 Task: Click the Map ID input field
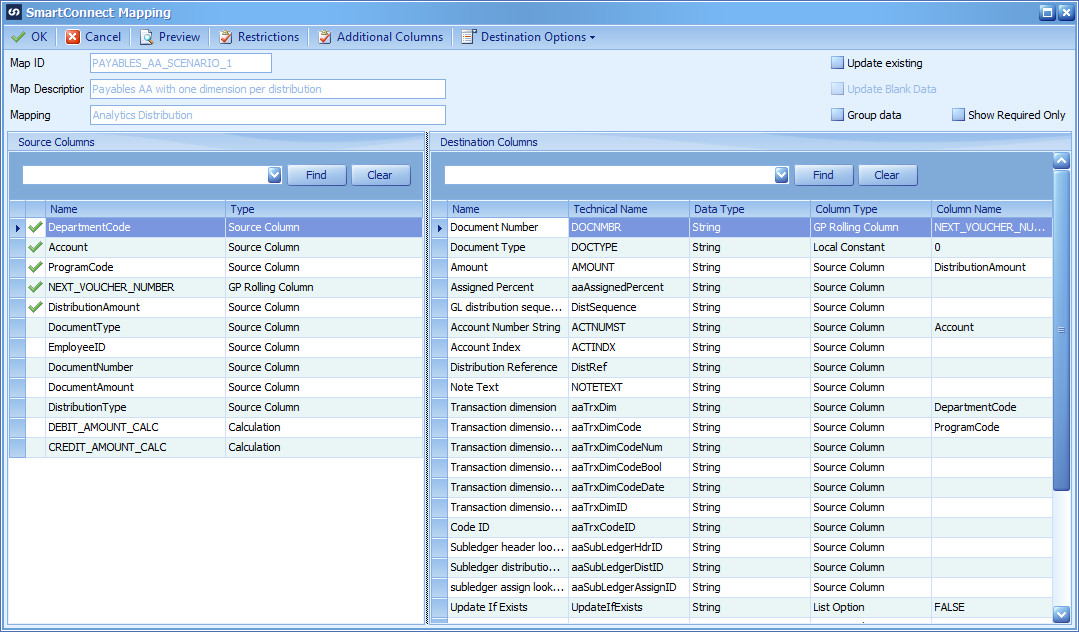coord(181,63)
